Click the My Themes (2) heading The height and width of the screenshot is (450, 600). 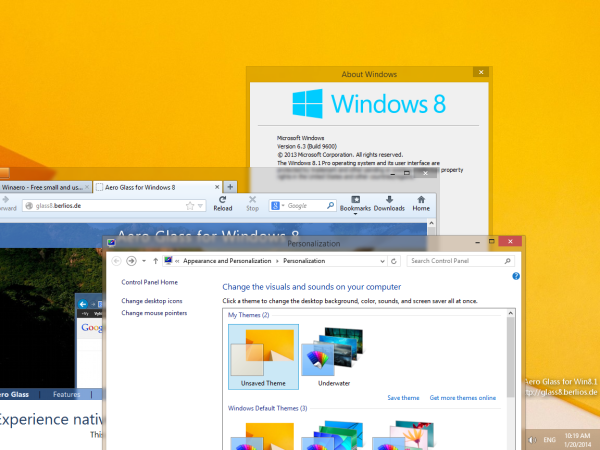pyautogui.click(x=249, y=315)
